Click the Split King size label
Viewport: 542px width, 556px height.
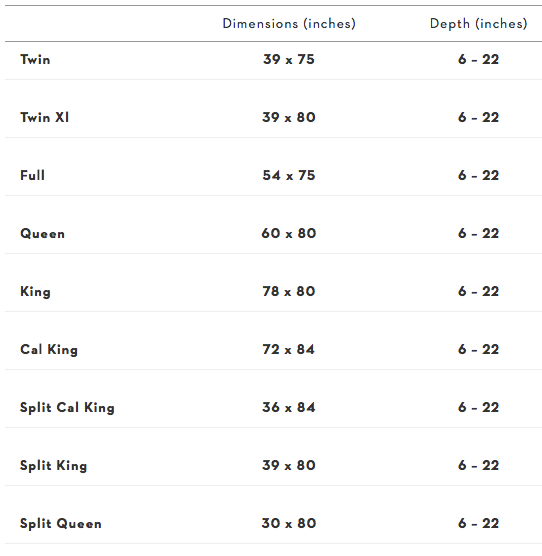pyautogui.click(x=54, y=466)
